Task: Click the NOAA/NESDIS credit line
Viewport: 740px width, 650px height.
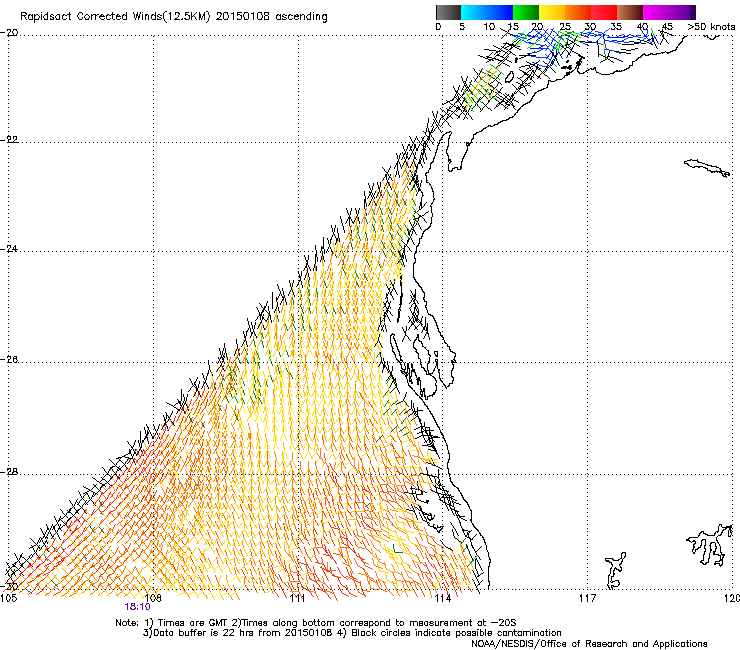Action: 589,644
